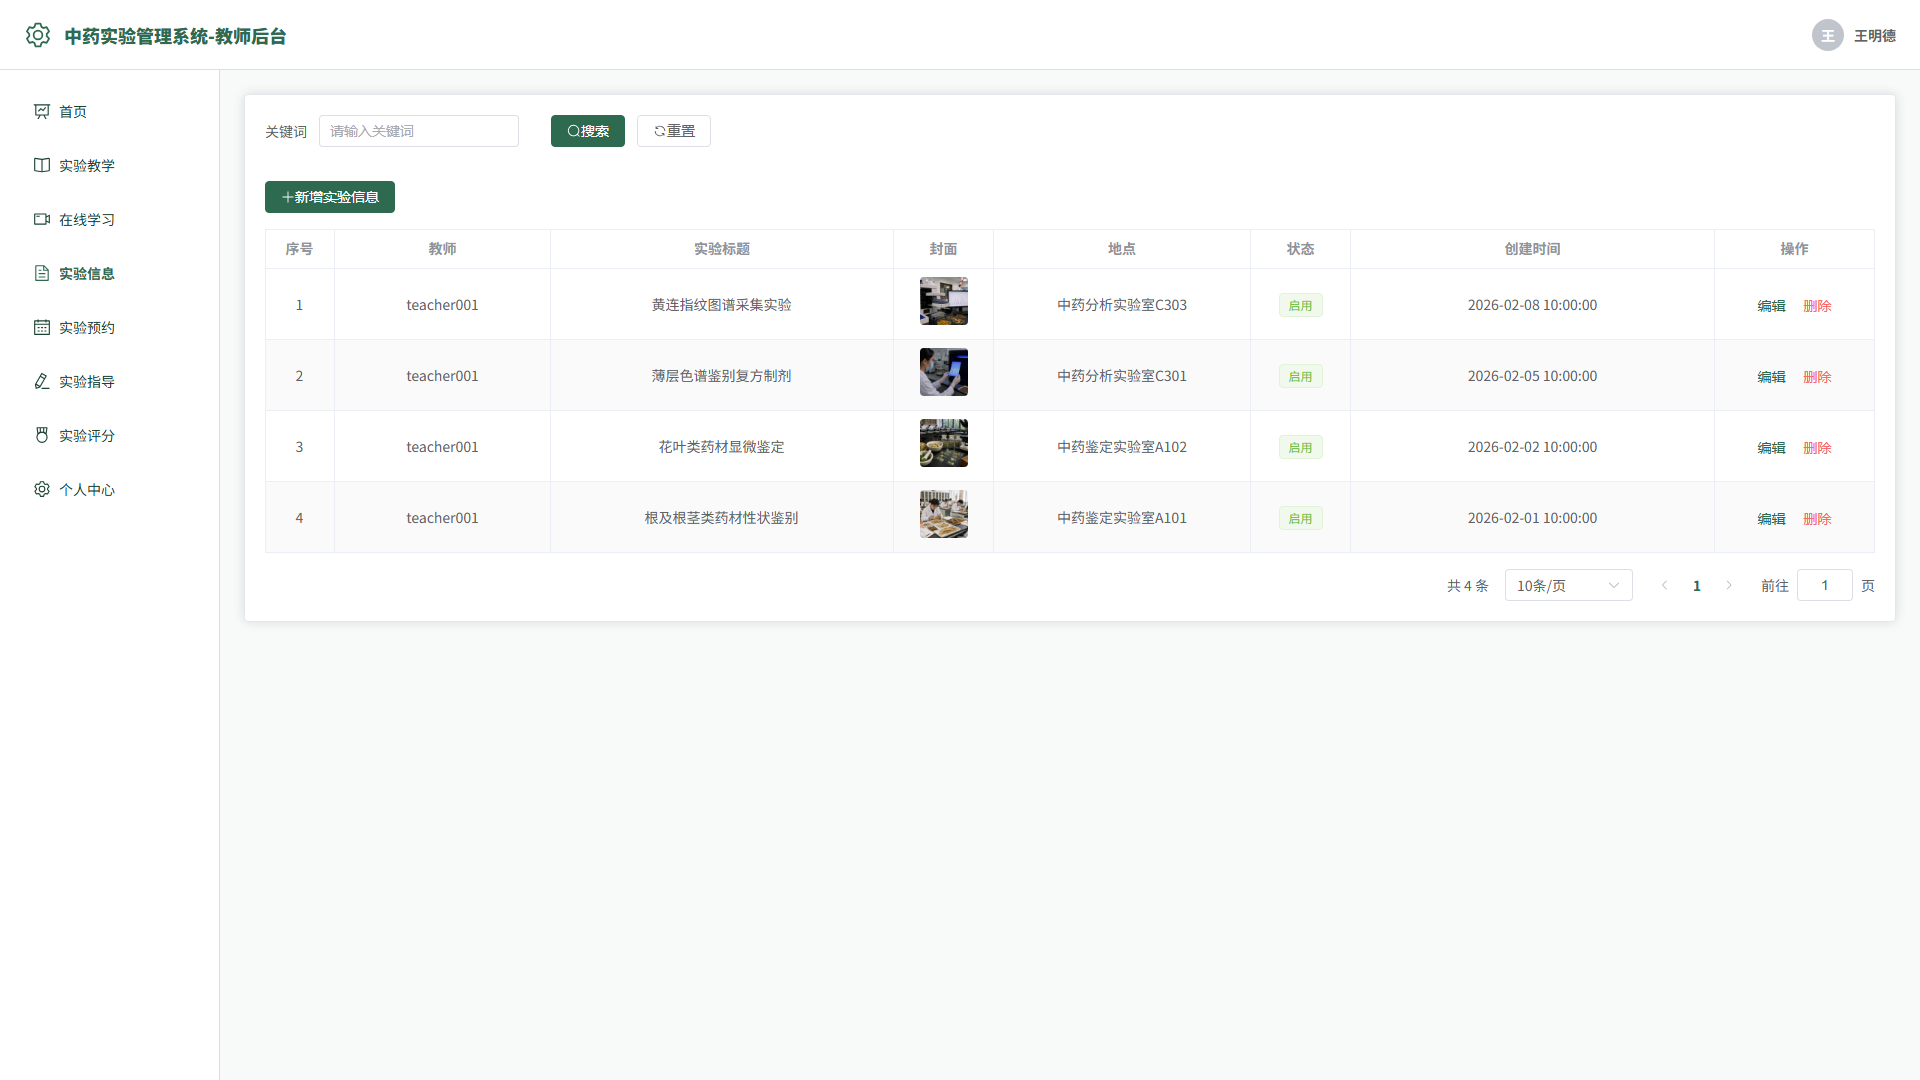Open 实验预约 menu item
Image resolution: width=1920 pixels, height=1080 pixels.
coord(110,327)
